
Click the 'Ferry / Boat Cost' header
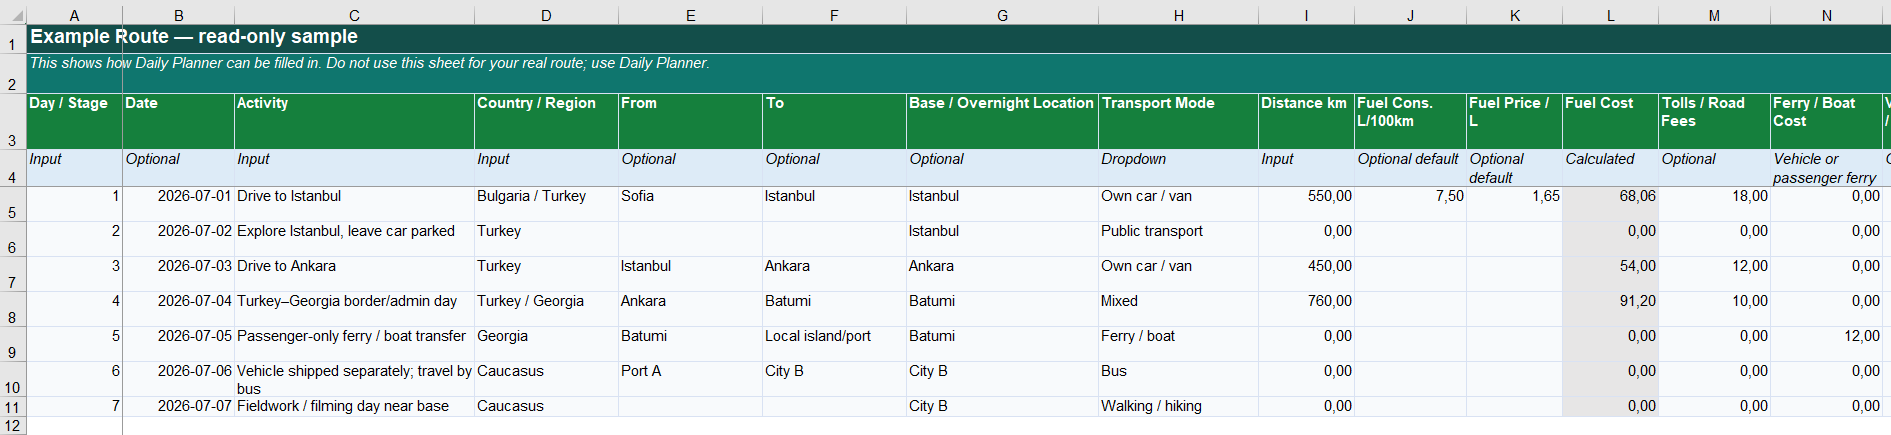(x=1826, y=121)
